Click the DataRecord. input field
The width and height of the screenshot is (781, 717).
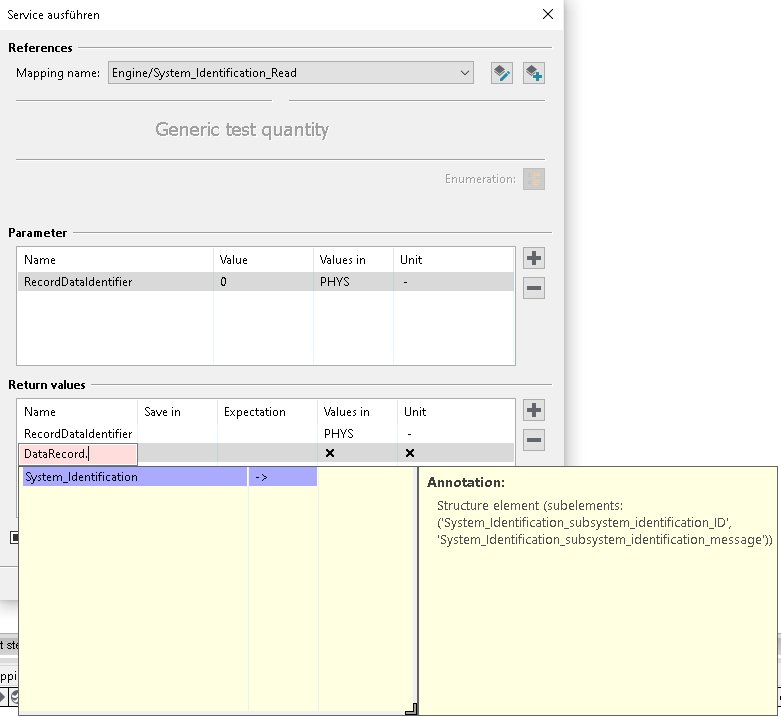pyautogui.click(x=78, y=454)
